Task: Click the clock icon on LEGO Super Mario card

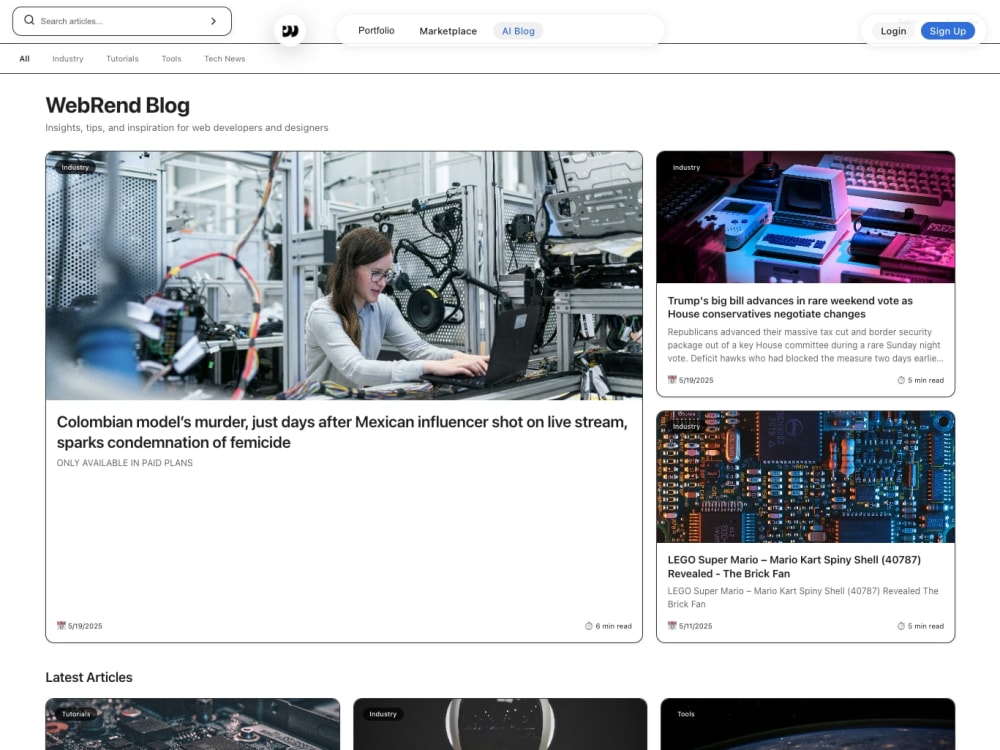Action: pyautogui.click(x=901, y=626)
